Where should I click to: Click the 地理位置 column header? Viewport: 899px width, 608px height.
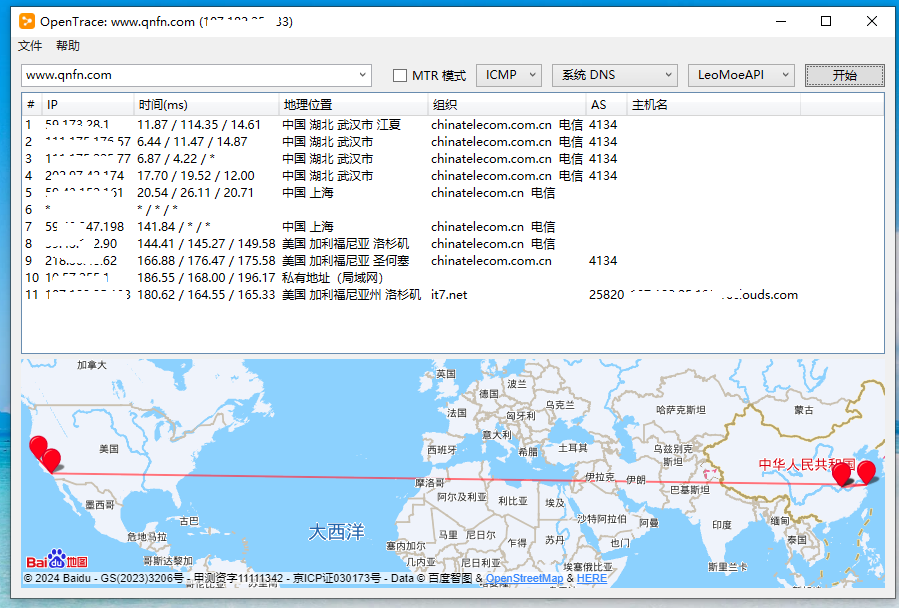coord(352,105)
